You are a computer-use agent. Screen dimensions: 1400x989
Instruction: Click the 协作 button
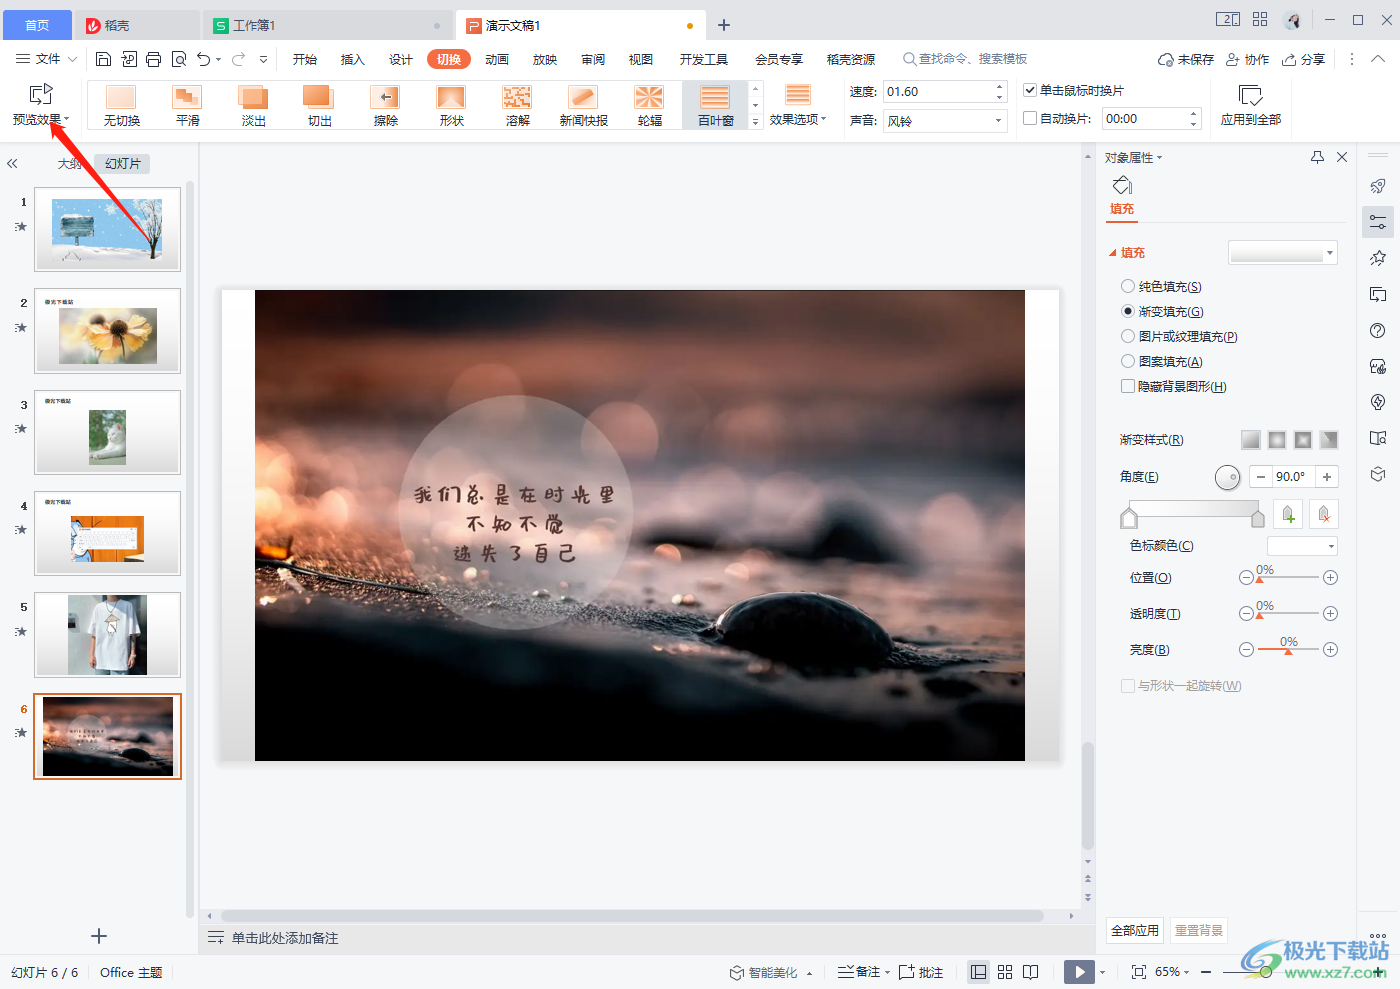pos(1247,59)
